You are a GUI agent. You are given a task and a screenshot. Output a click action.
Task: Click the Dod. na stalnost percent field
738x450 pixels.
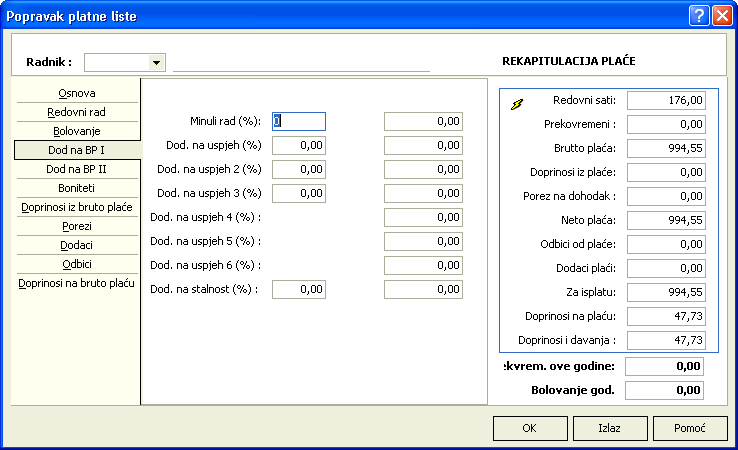(299, 289)
